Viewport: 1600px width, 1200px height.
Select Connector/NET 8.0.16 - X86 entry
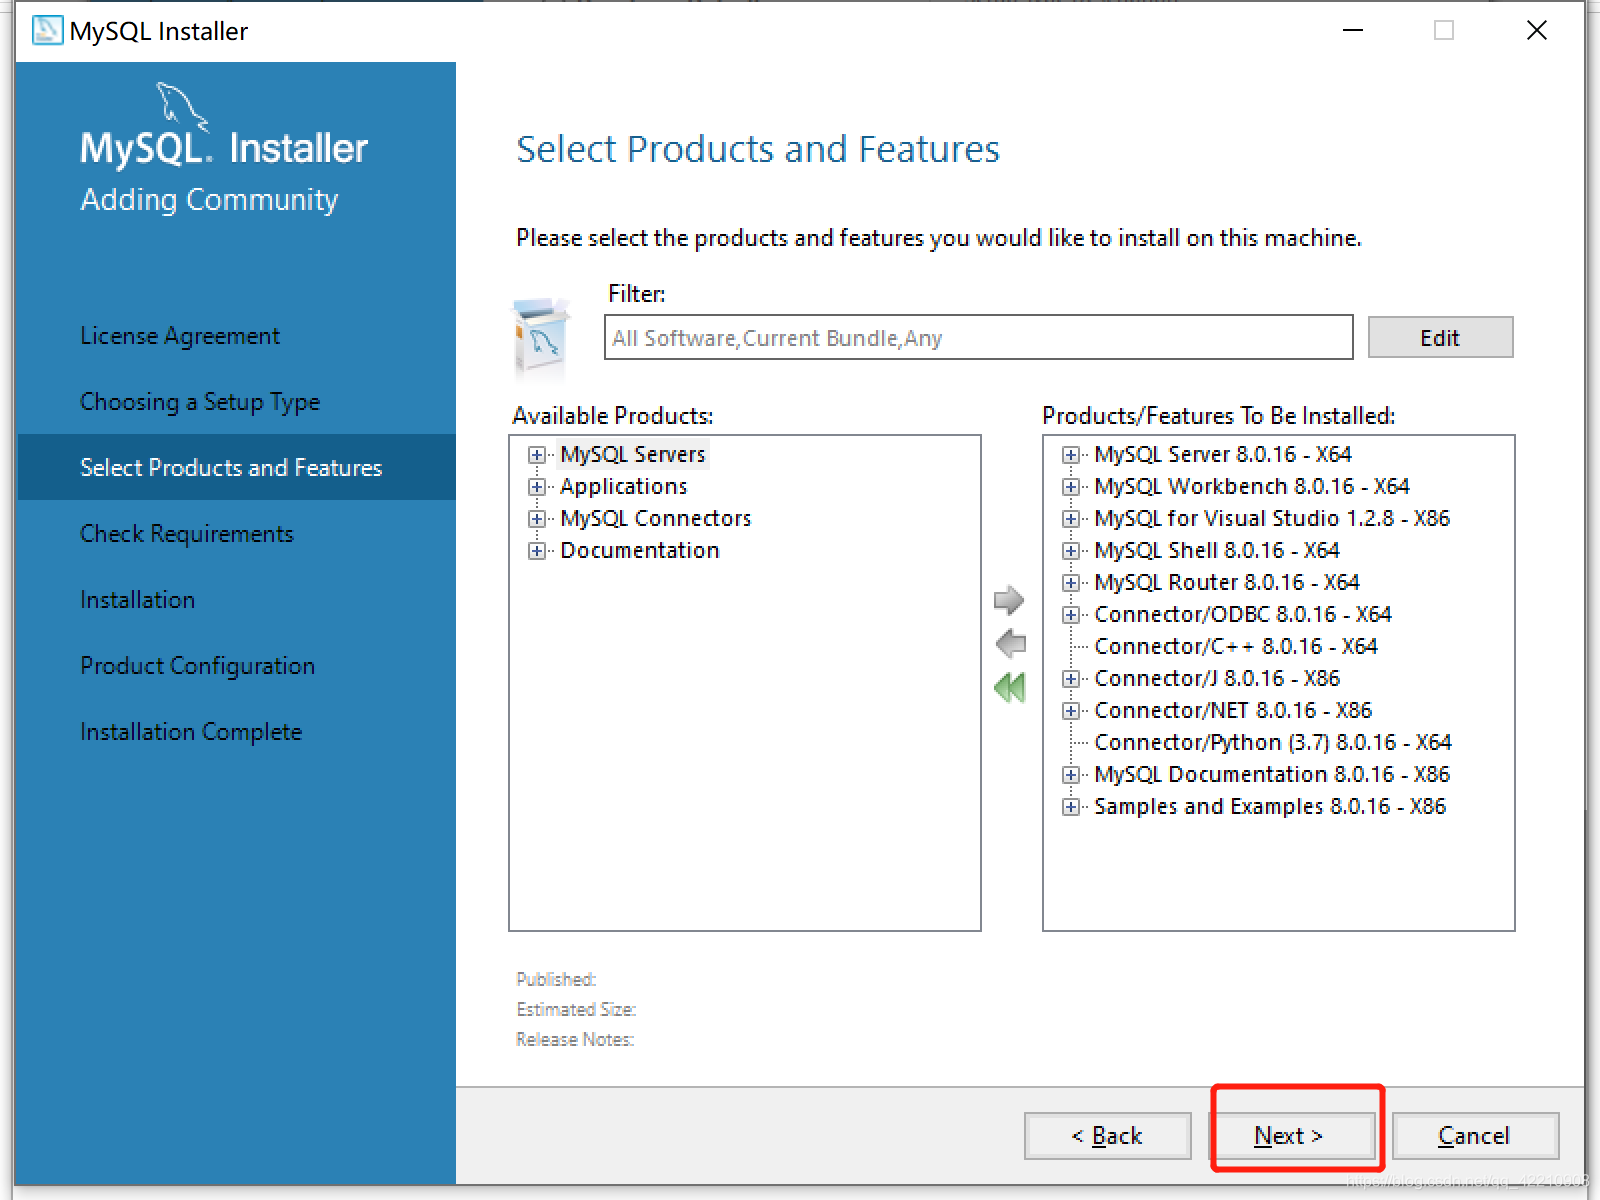click(1232, 710)
